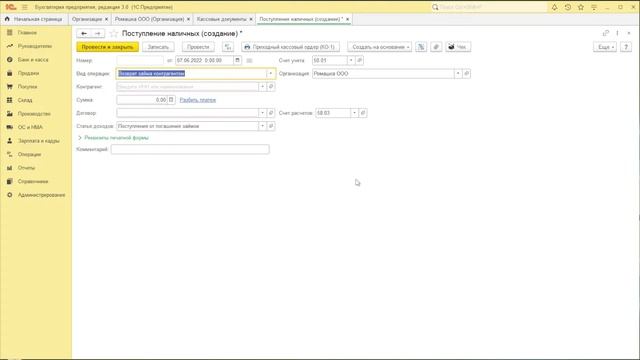Screen dimensions: 640x360
Task: Open Статья доходов field link icon
Action: pos(271,126)
